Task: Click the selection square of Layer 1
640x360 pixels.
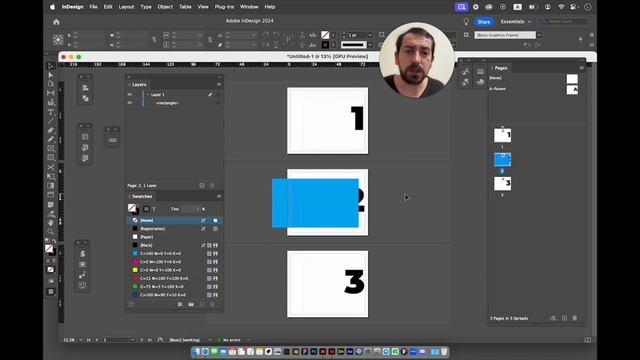Action: [218, 95]
